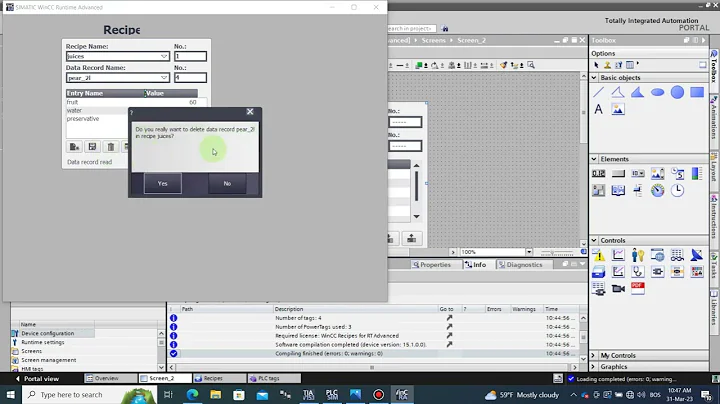Select Screen management in project tree

coord(49,360)
